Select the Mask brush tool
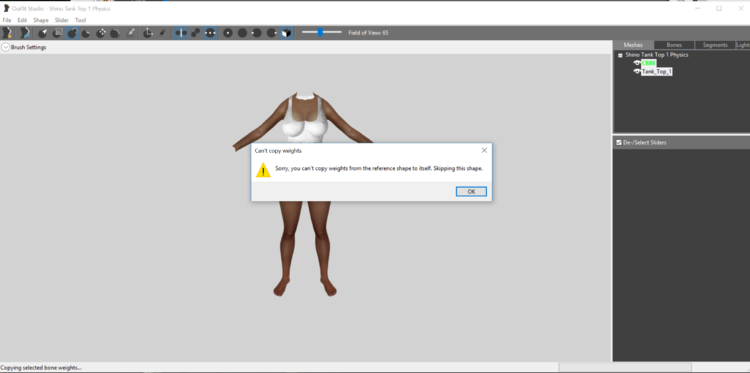 (x=57, y=33)
